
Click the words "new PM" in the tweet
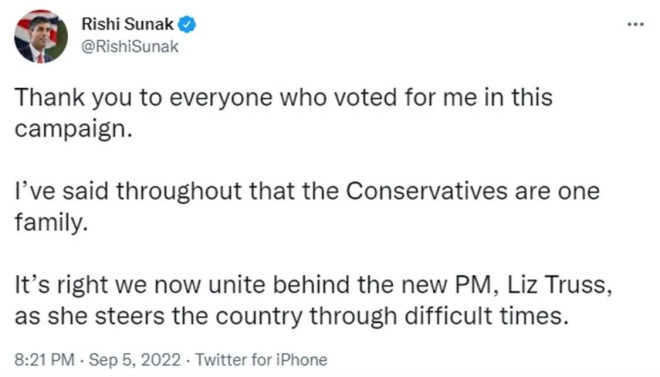pos(446,284)
